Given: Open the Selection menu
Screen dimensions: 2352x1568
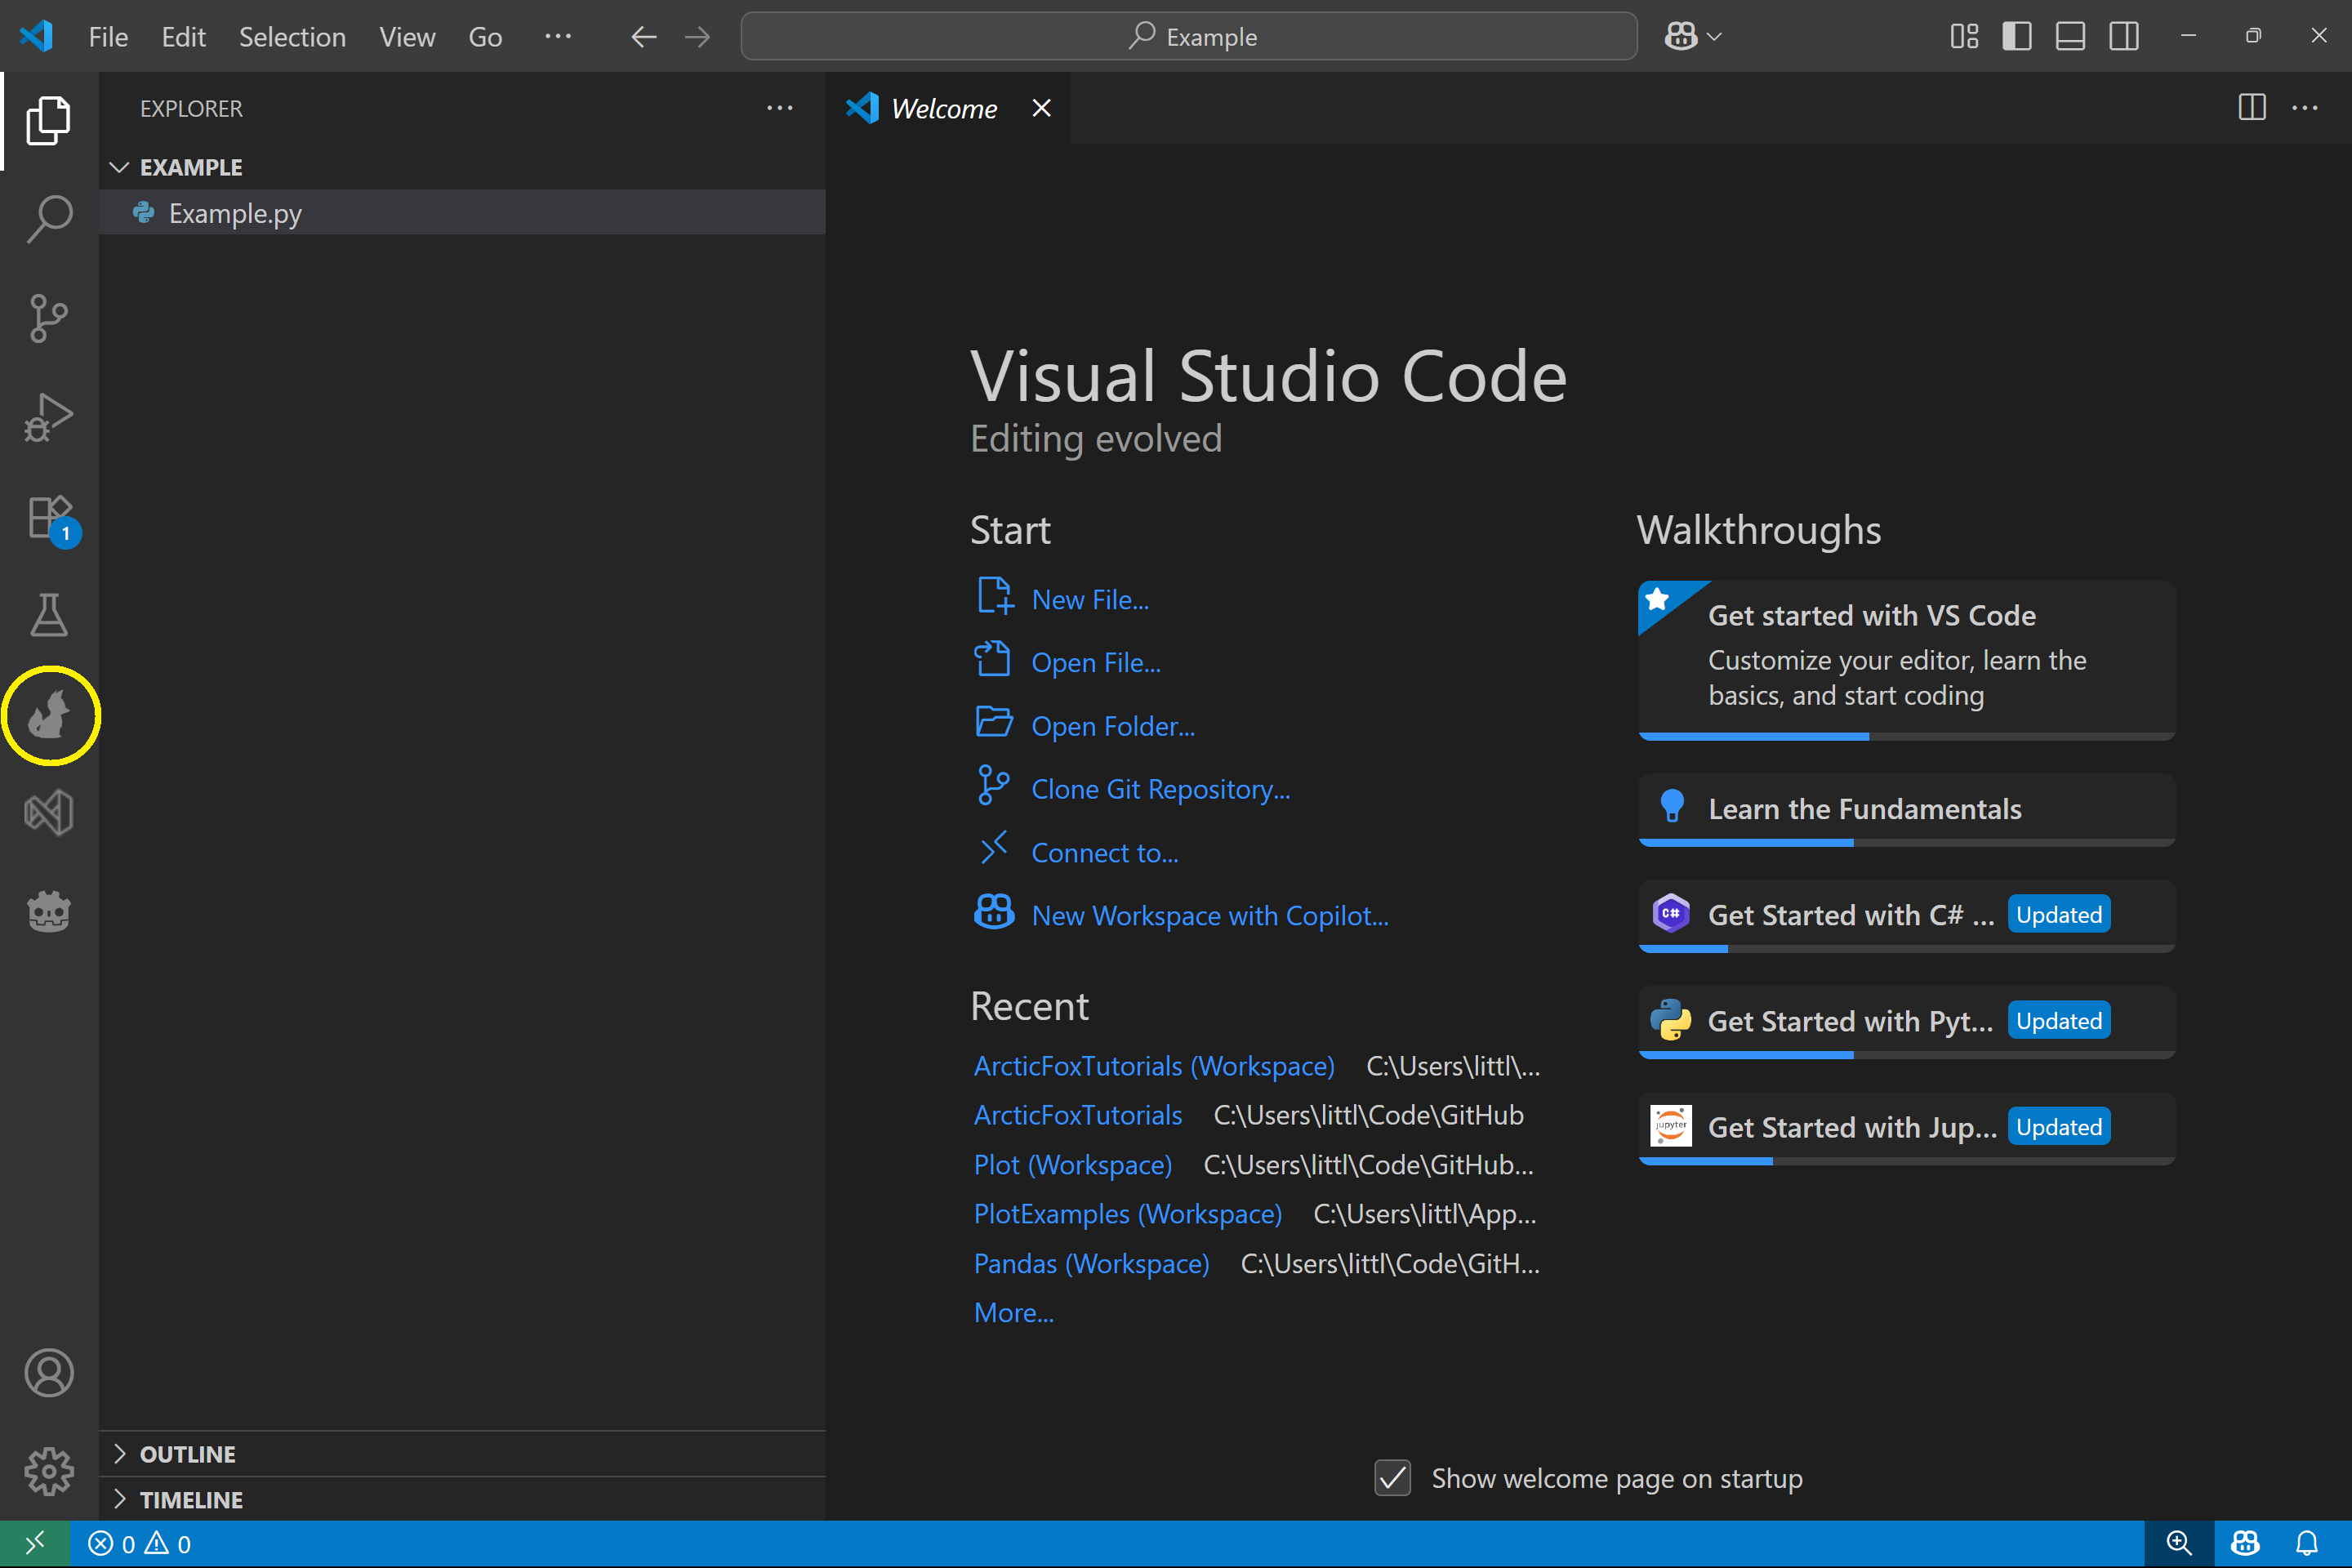Looking at the screenshot, I should coord(292,37).
